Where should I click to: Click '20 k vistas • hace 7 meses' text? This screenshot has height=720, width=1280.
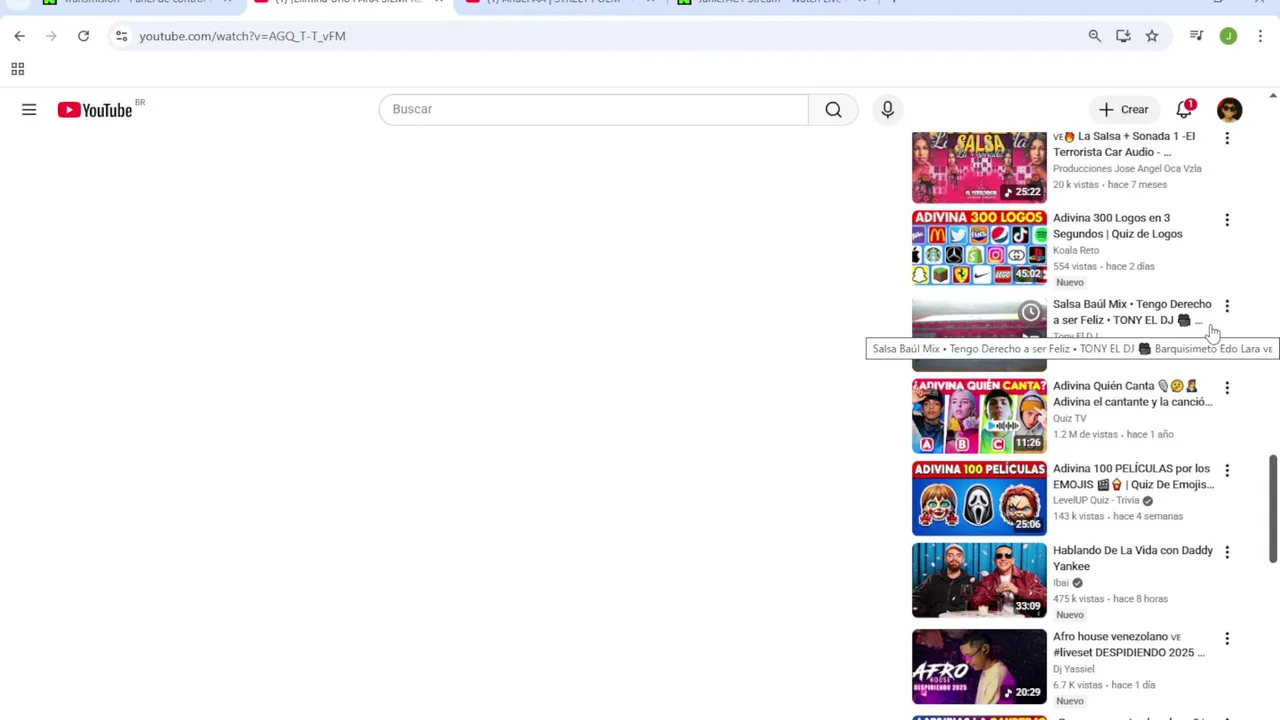1110,185
